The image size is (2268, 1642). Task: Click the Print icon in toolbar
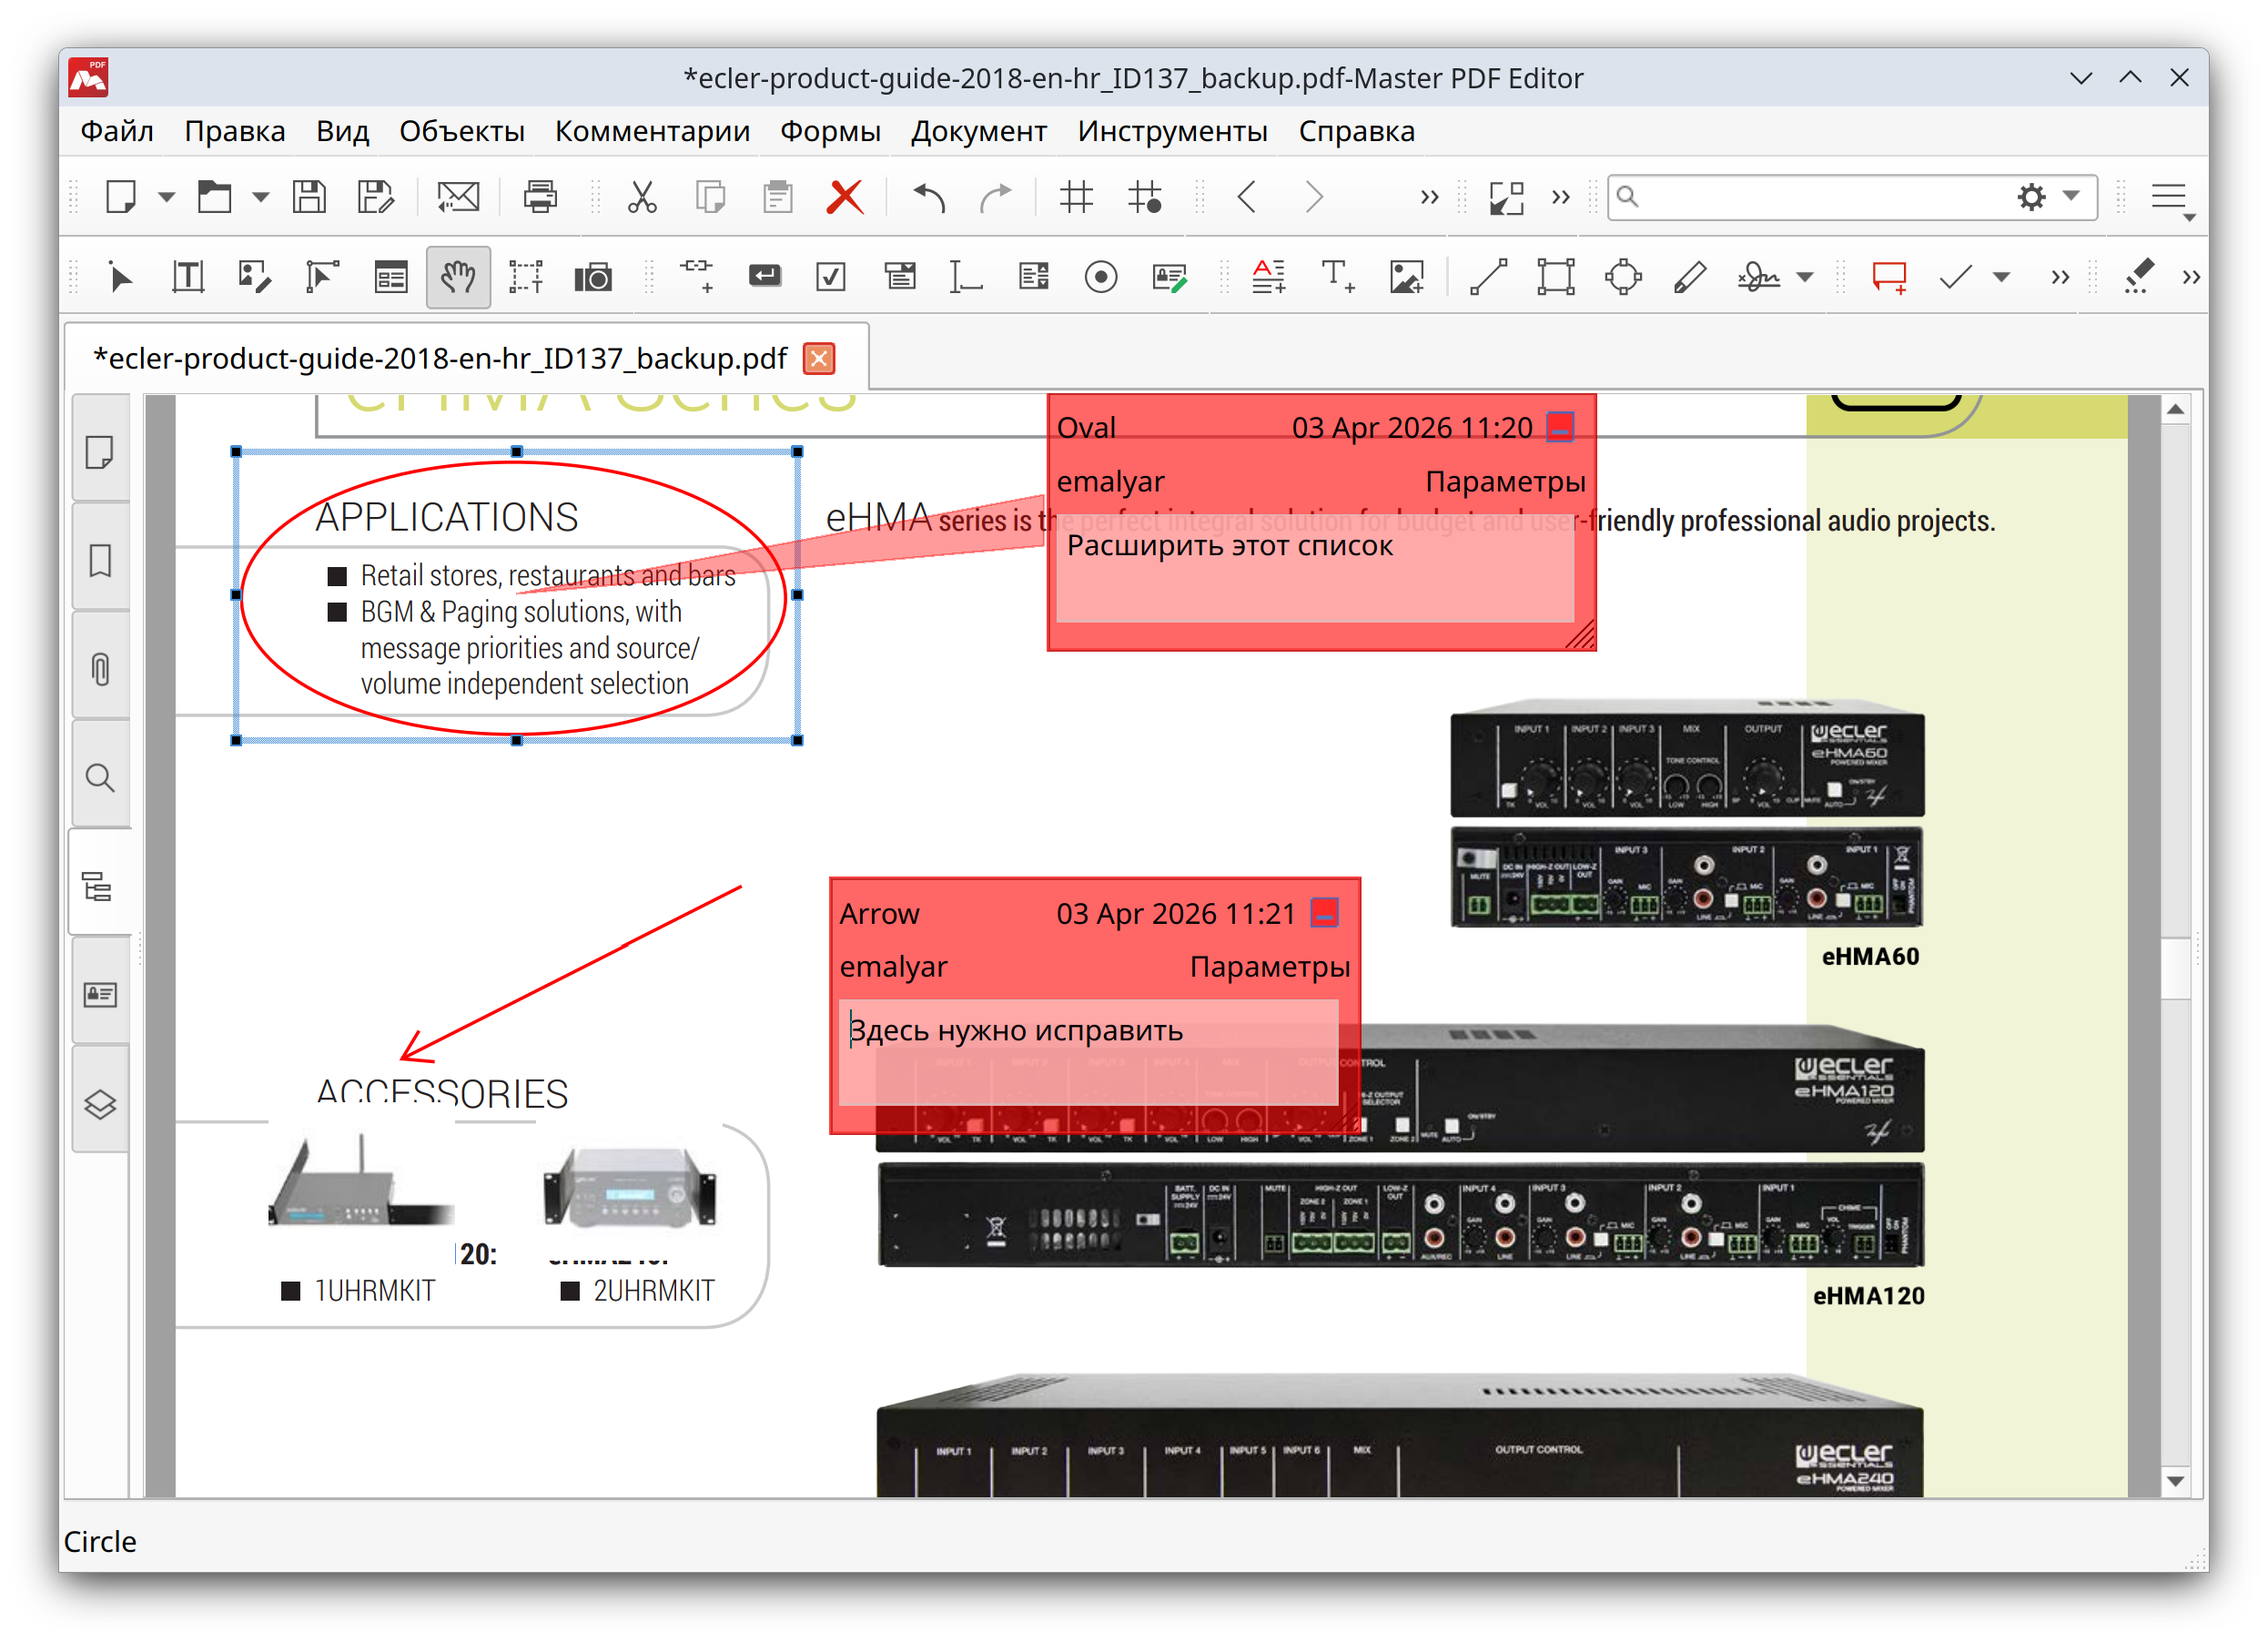pos(540,197)
